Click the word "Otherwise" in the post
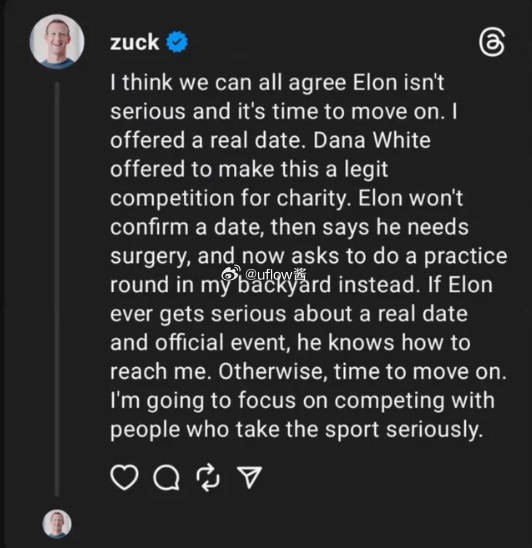This screenshot has height=548, width=532. point(273,371)
